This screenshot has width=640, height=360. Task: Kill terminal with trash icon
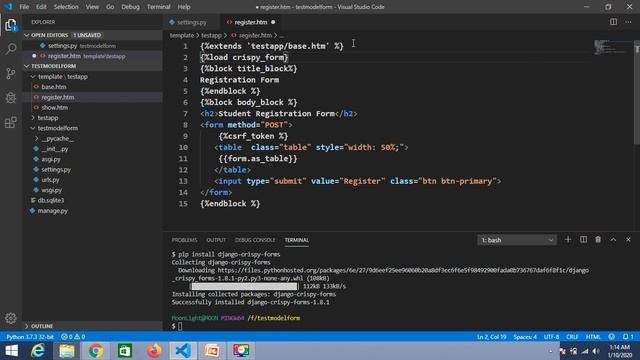tap(598, 240)
